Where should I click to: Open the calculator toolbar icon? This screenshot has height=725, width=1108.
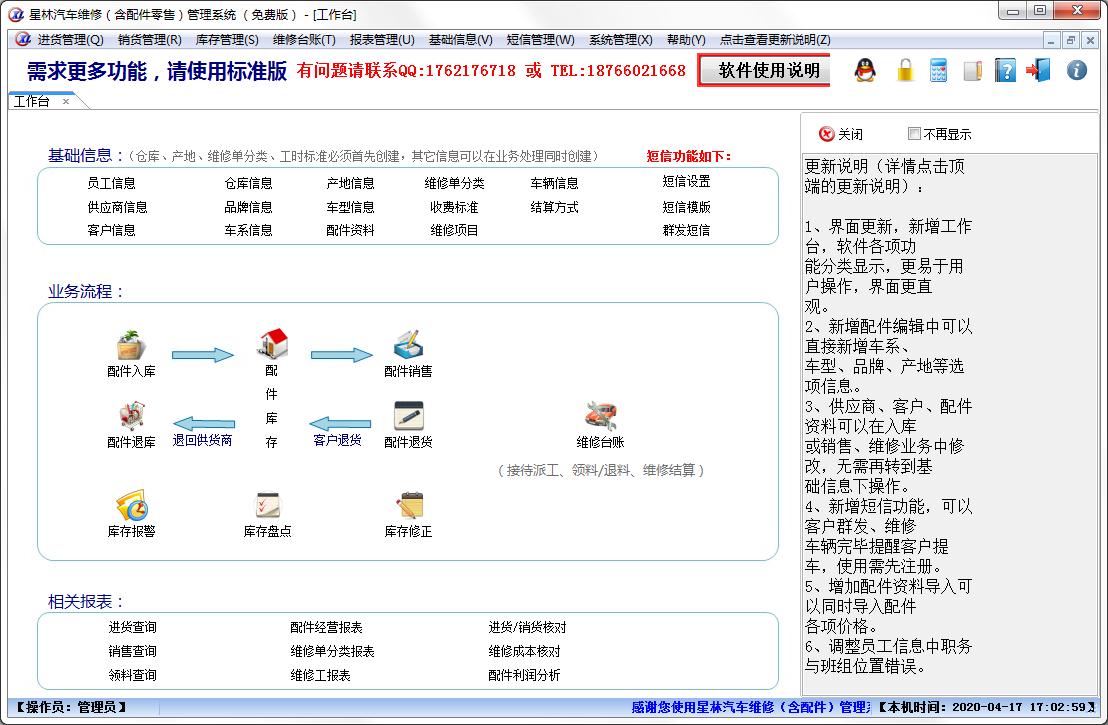coord(938,70)
